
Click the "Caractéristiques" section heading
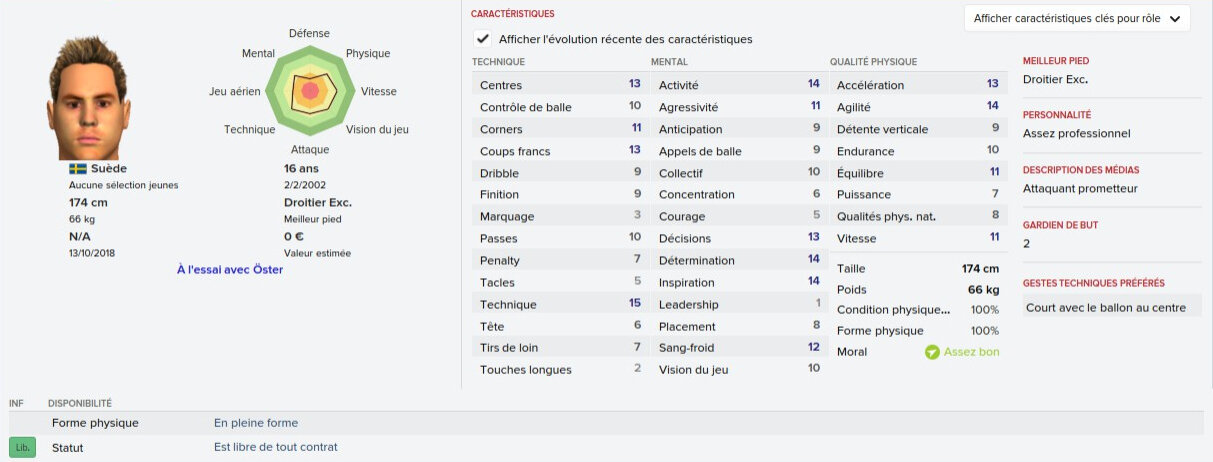coord(512,14)
